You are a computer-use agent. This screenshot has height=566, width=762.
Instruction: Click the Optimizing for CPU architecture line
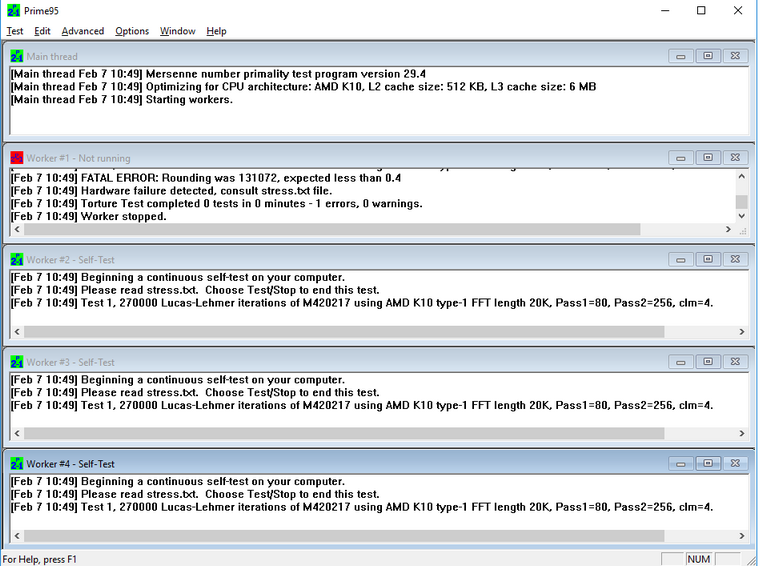[x=304, y=87]
